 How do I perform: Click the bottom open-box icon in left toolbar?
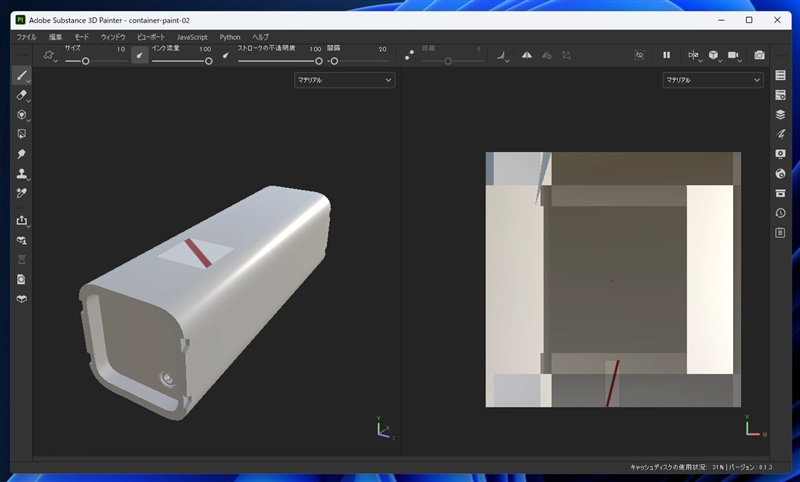21,299
